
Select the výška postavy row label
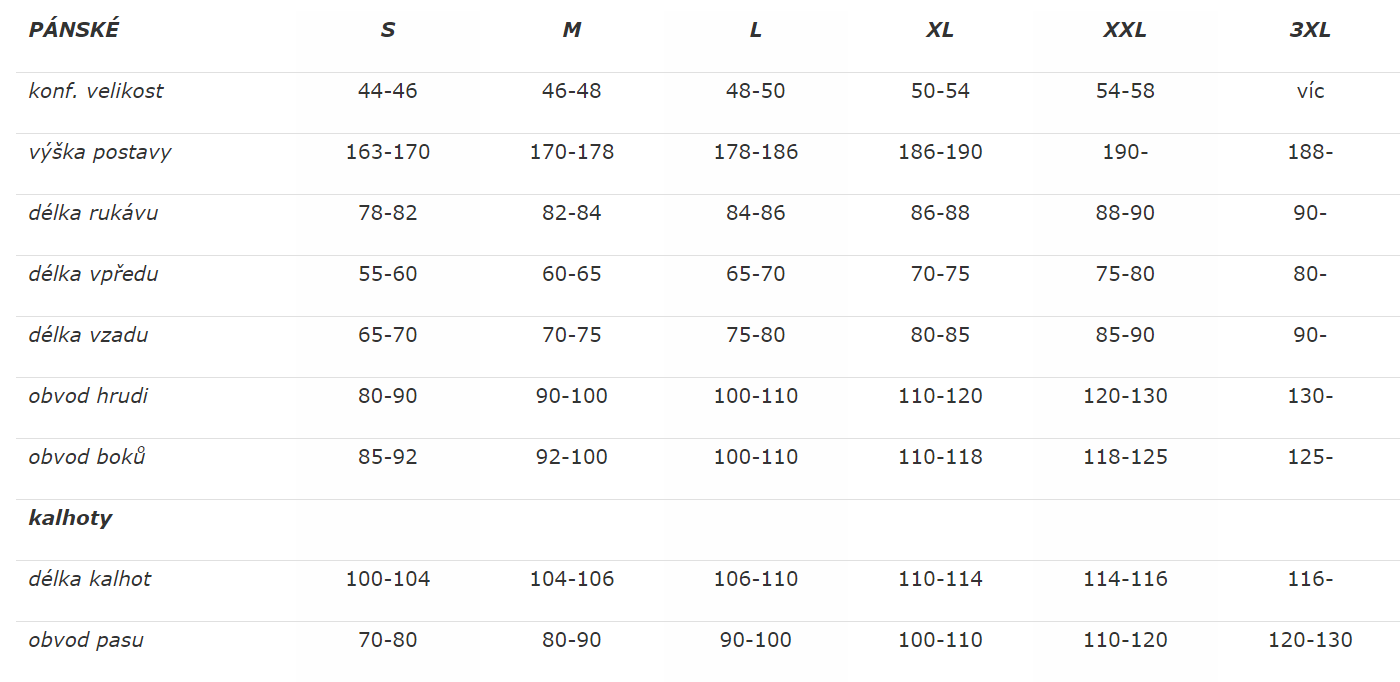click(100, 152)
